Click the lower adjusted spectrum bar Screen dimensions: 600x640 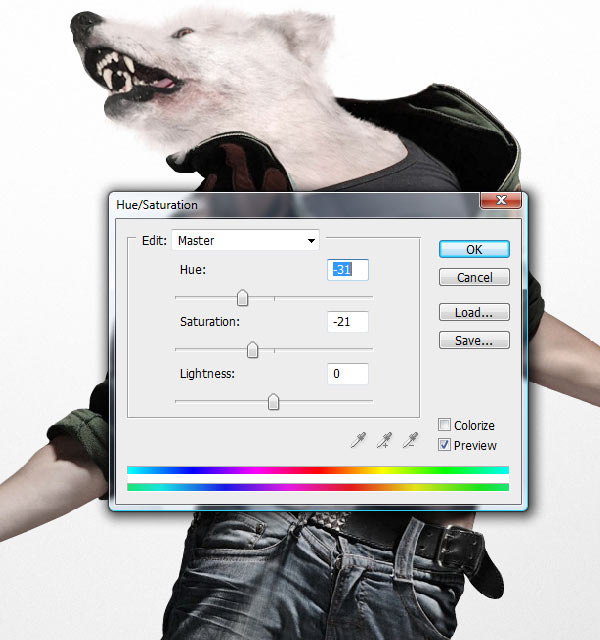[318, 487]
